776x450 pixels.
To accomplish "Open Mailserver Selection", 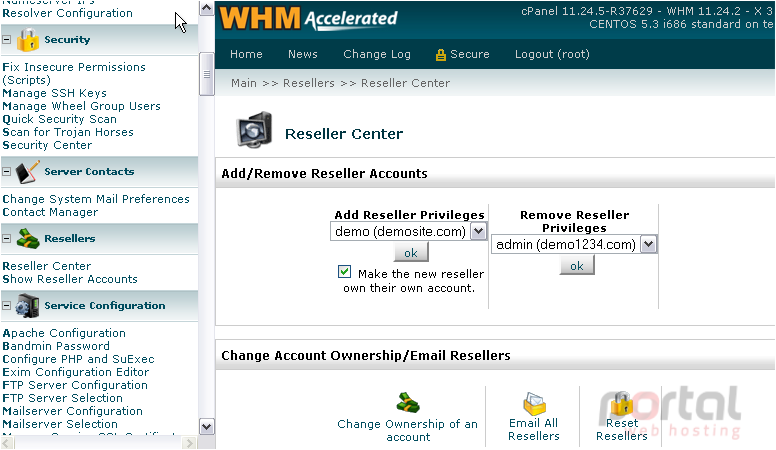I will (x=60, y=424).
